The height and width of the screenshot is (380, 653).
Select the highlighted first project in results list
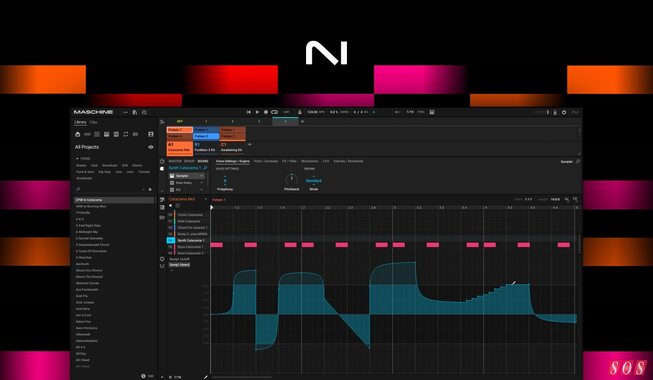114,200
